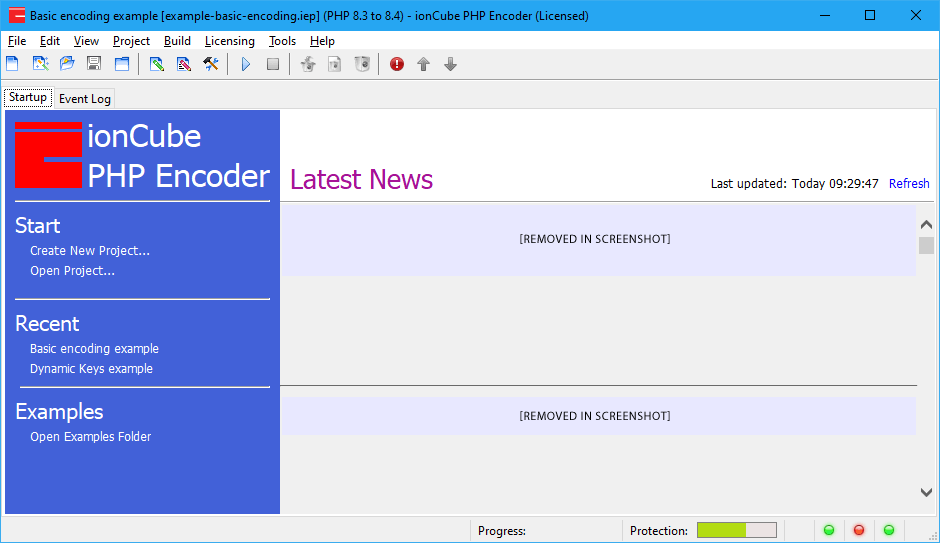Open the Licensing menu
Viewport: 940px width, 543px height.
229,41
